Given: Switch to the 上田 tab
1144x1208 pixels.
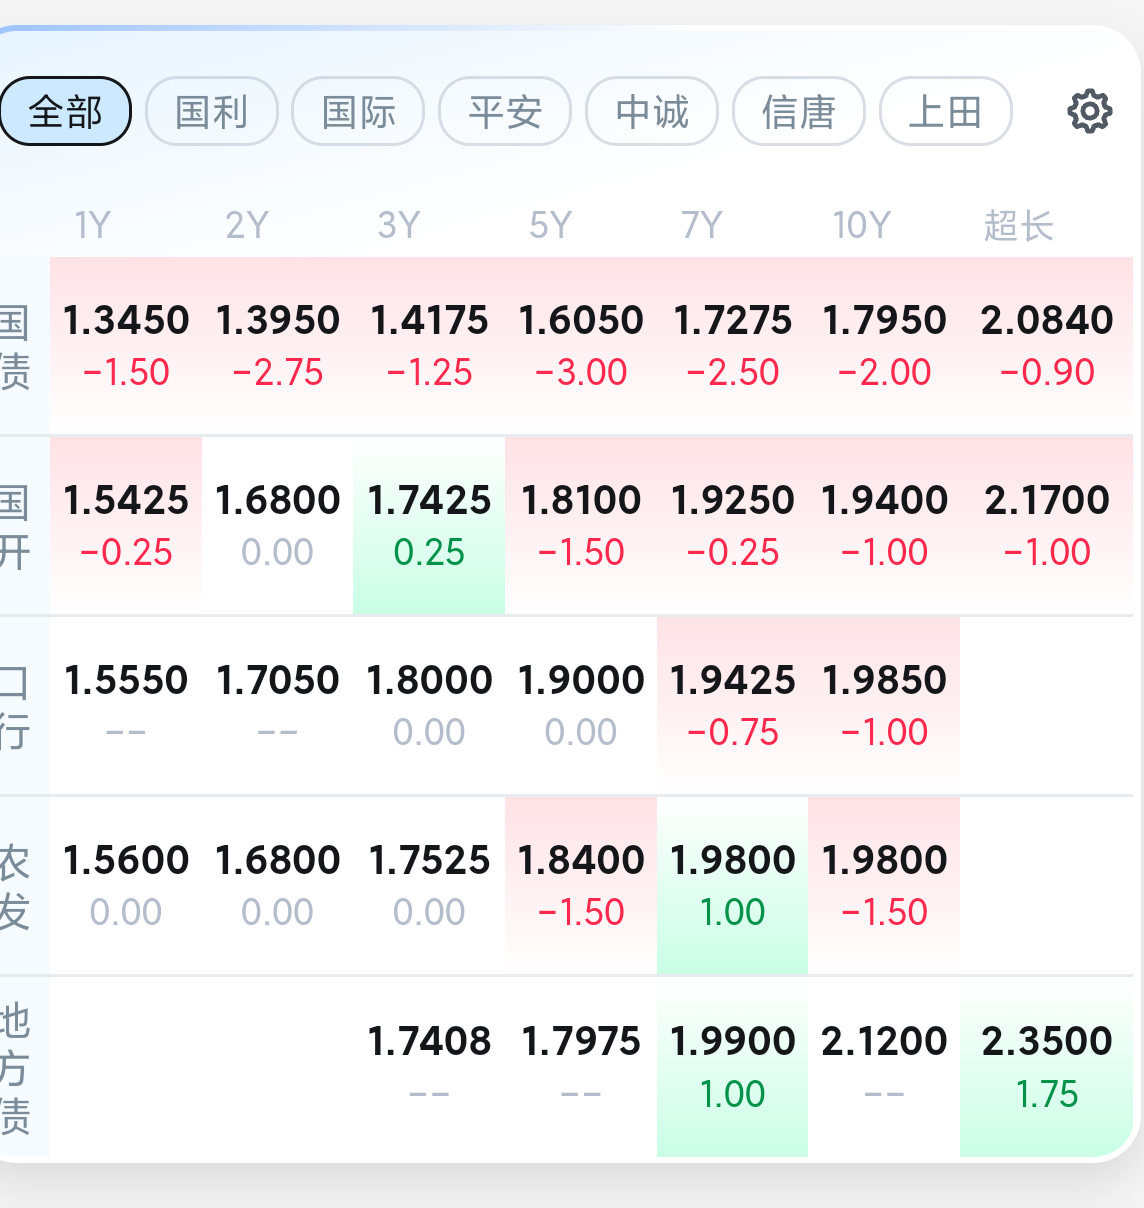Looking at the screenshot, I should (x=945, y=111).
